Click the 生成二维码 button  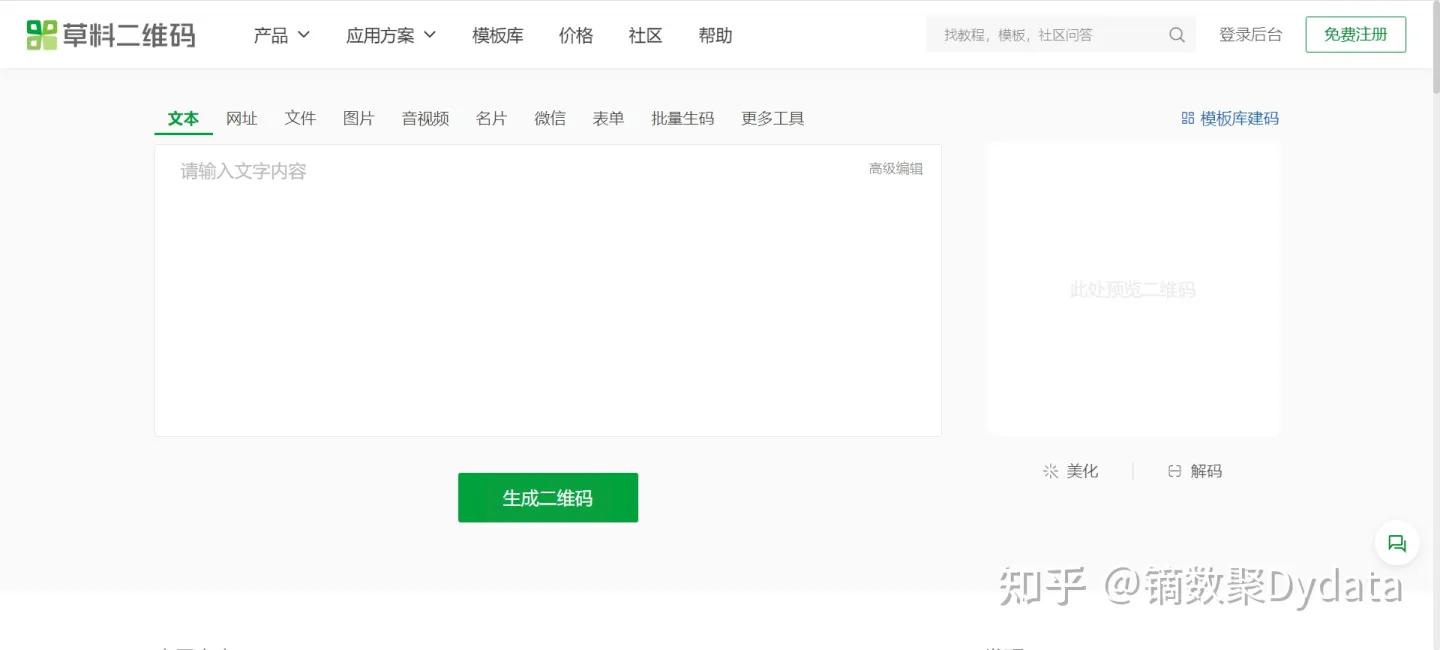click(x=547, y=497)
